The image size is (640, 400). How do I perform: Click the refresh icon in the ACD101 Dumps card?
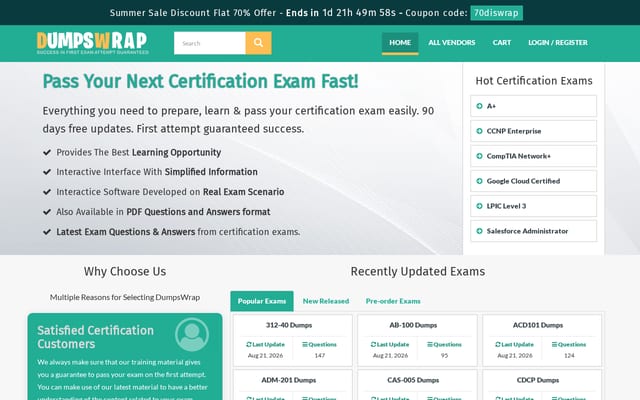[498, 344]
